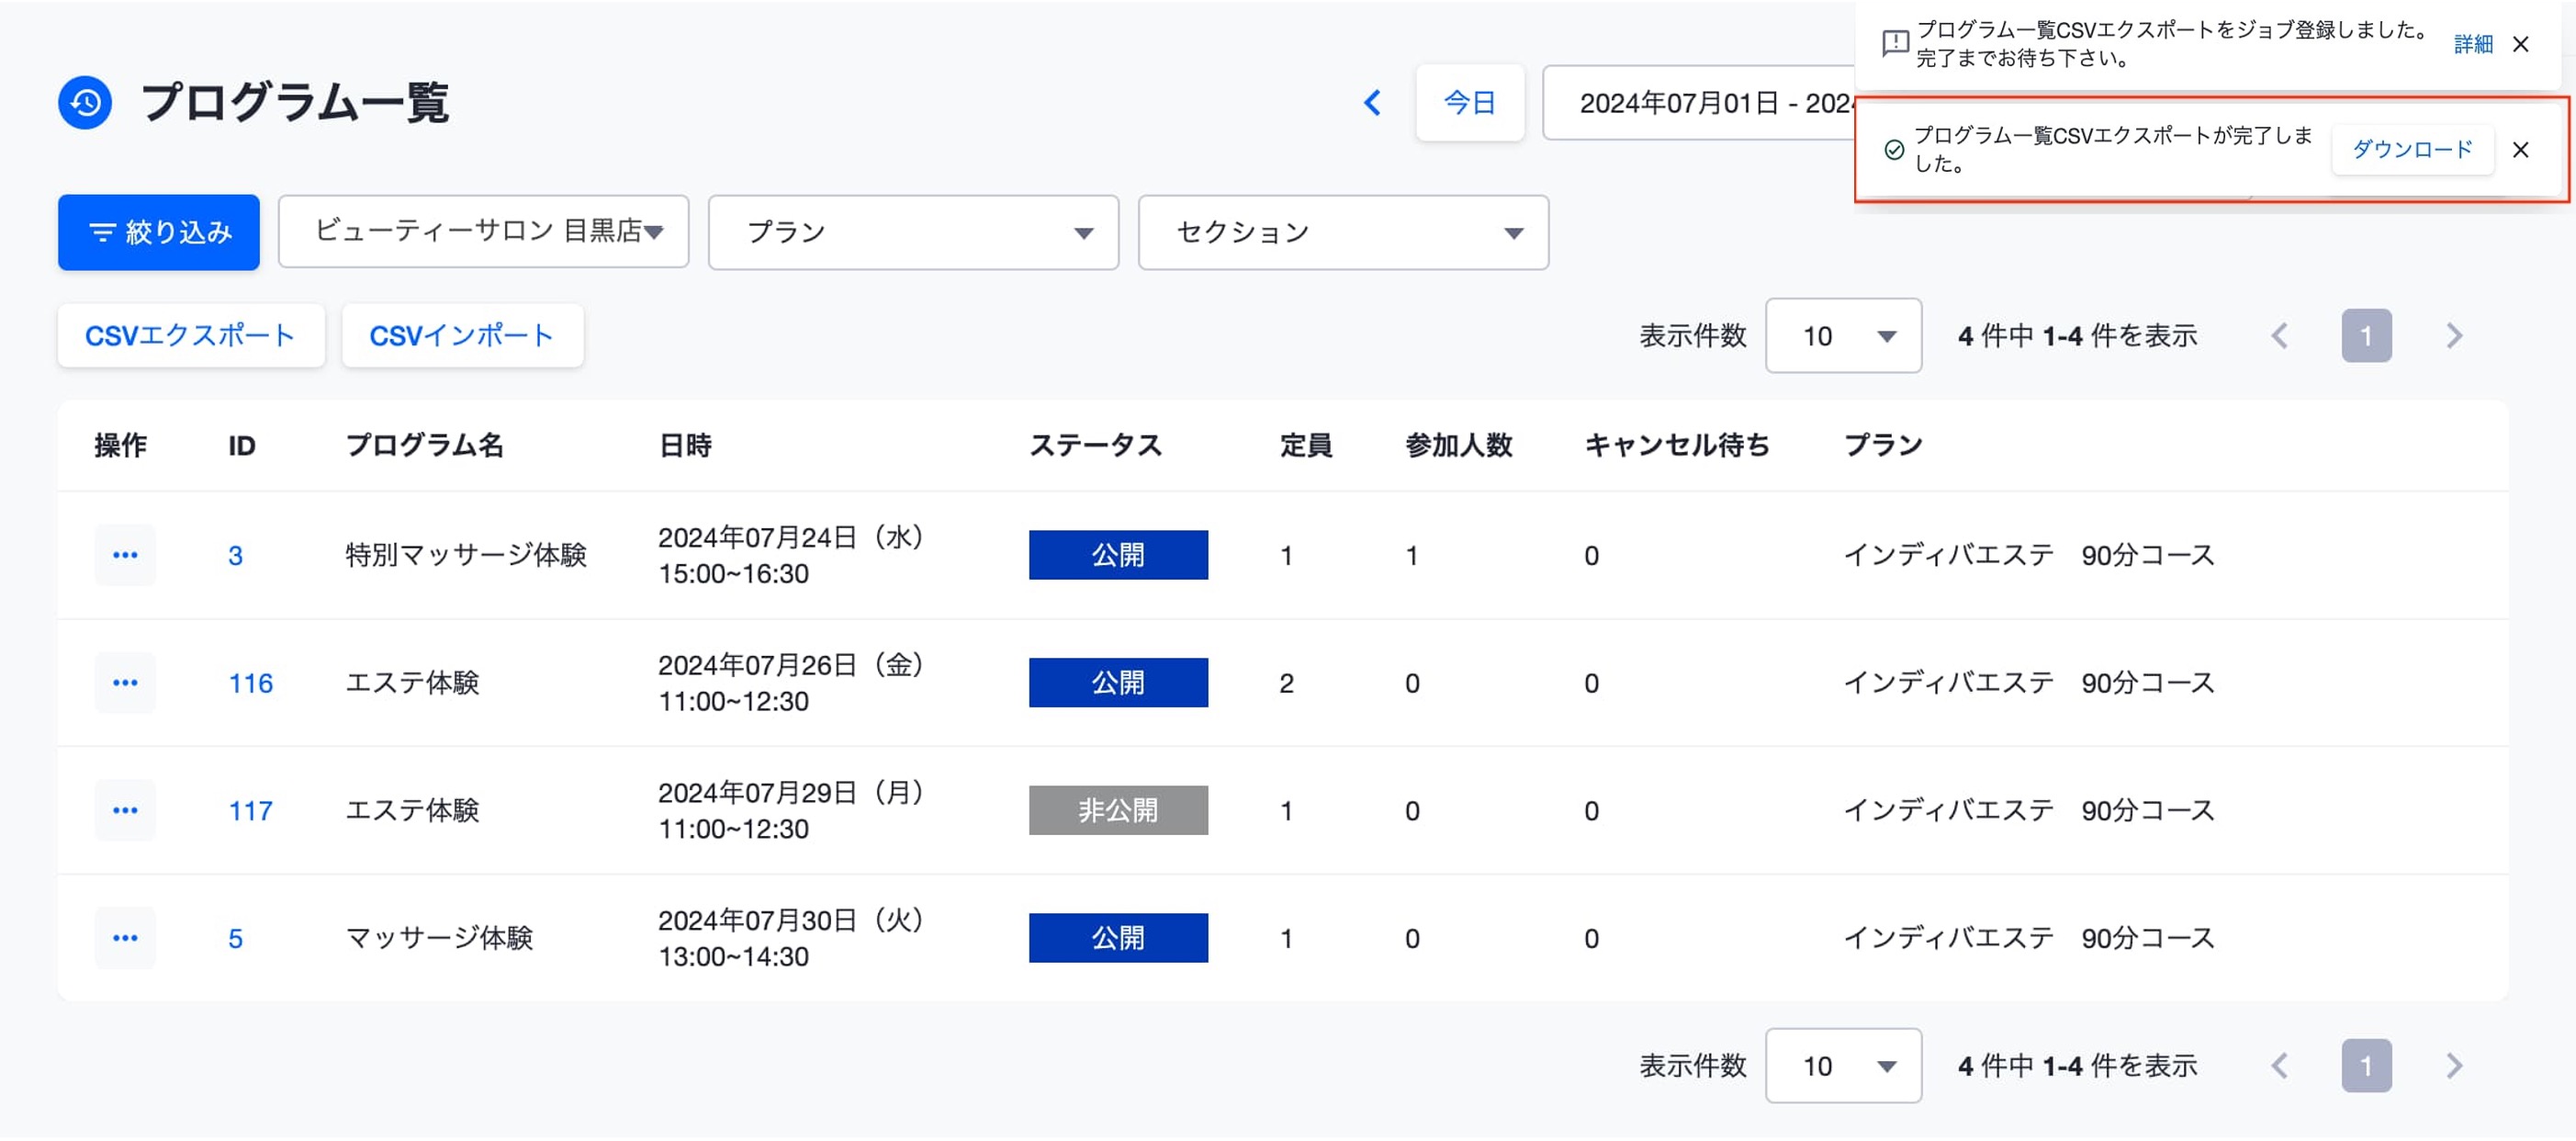2576x1141 pixels.
Task: Click top pagination previous arrow
Action: coord(2279,336)
